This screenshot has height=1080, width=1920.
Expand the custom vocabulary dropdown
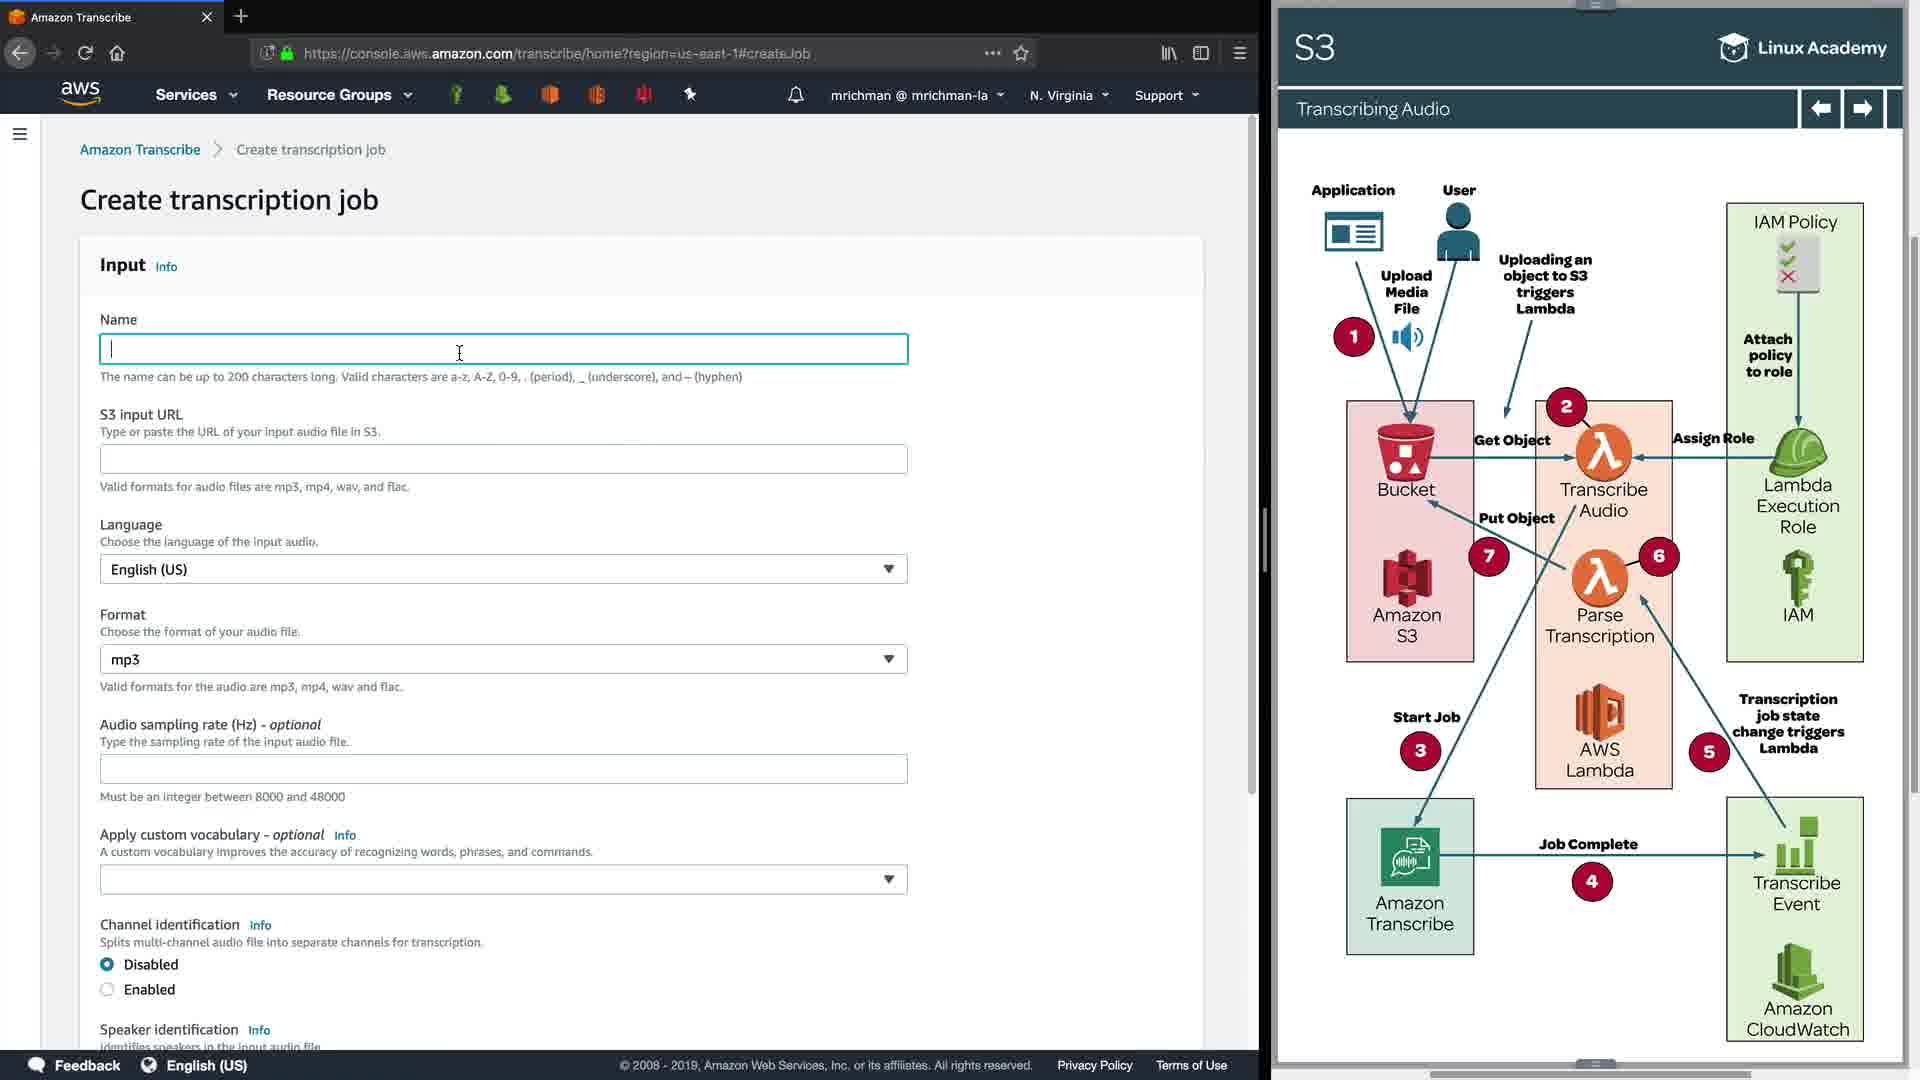click(x=503, y=879)
